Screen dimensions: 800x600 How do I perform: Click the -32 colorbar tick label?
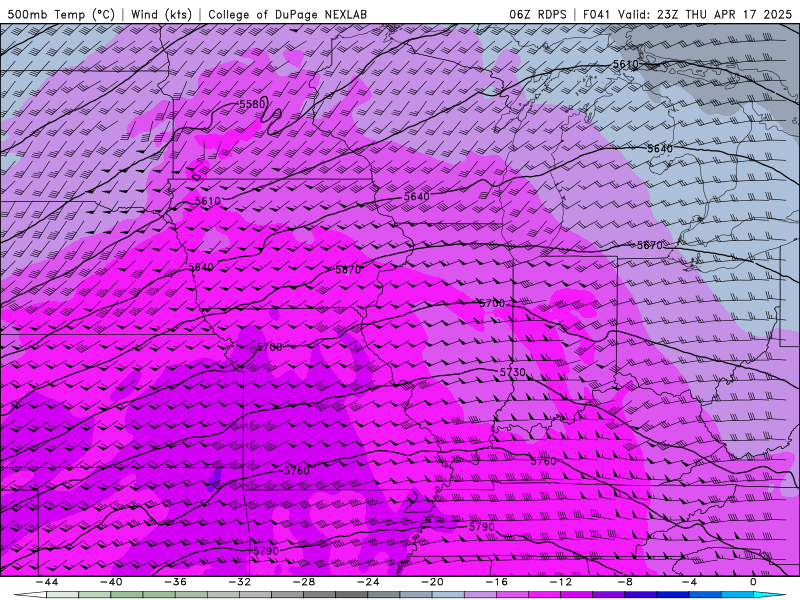pos(240,582)
